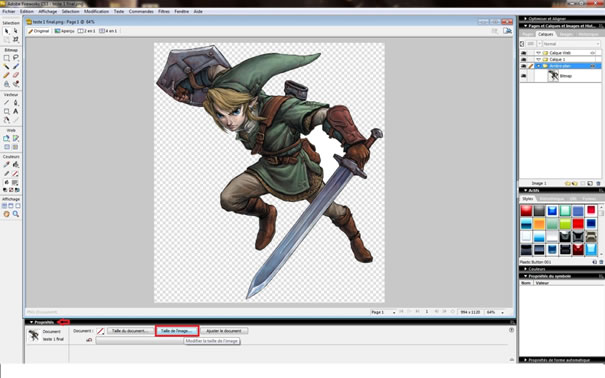Image resolution: width=605 pixels, height=378 pixels.
Task: Click the Taille de l'image button
Action: [x=177, y=331]
